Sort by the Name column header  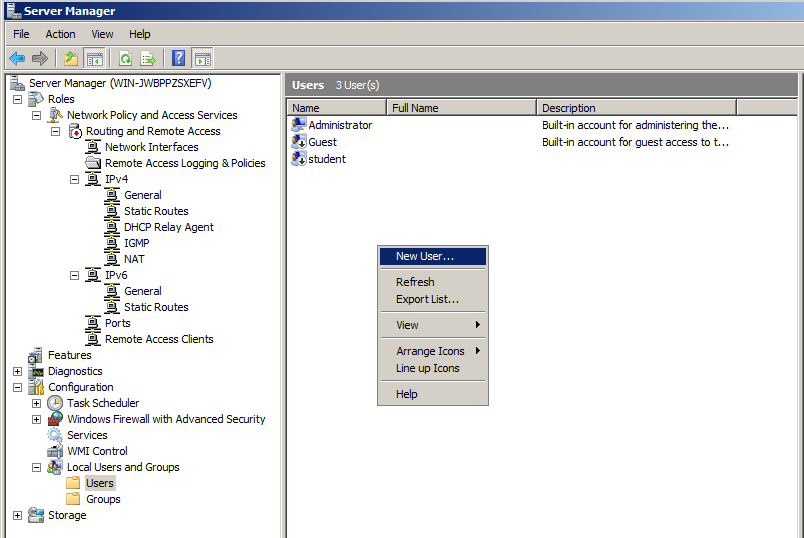click(336, 108)
